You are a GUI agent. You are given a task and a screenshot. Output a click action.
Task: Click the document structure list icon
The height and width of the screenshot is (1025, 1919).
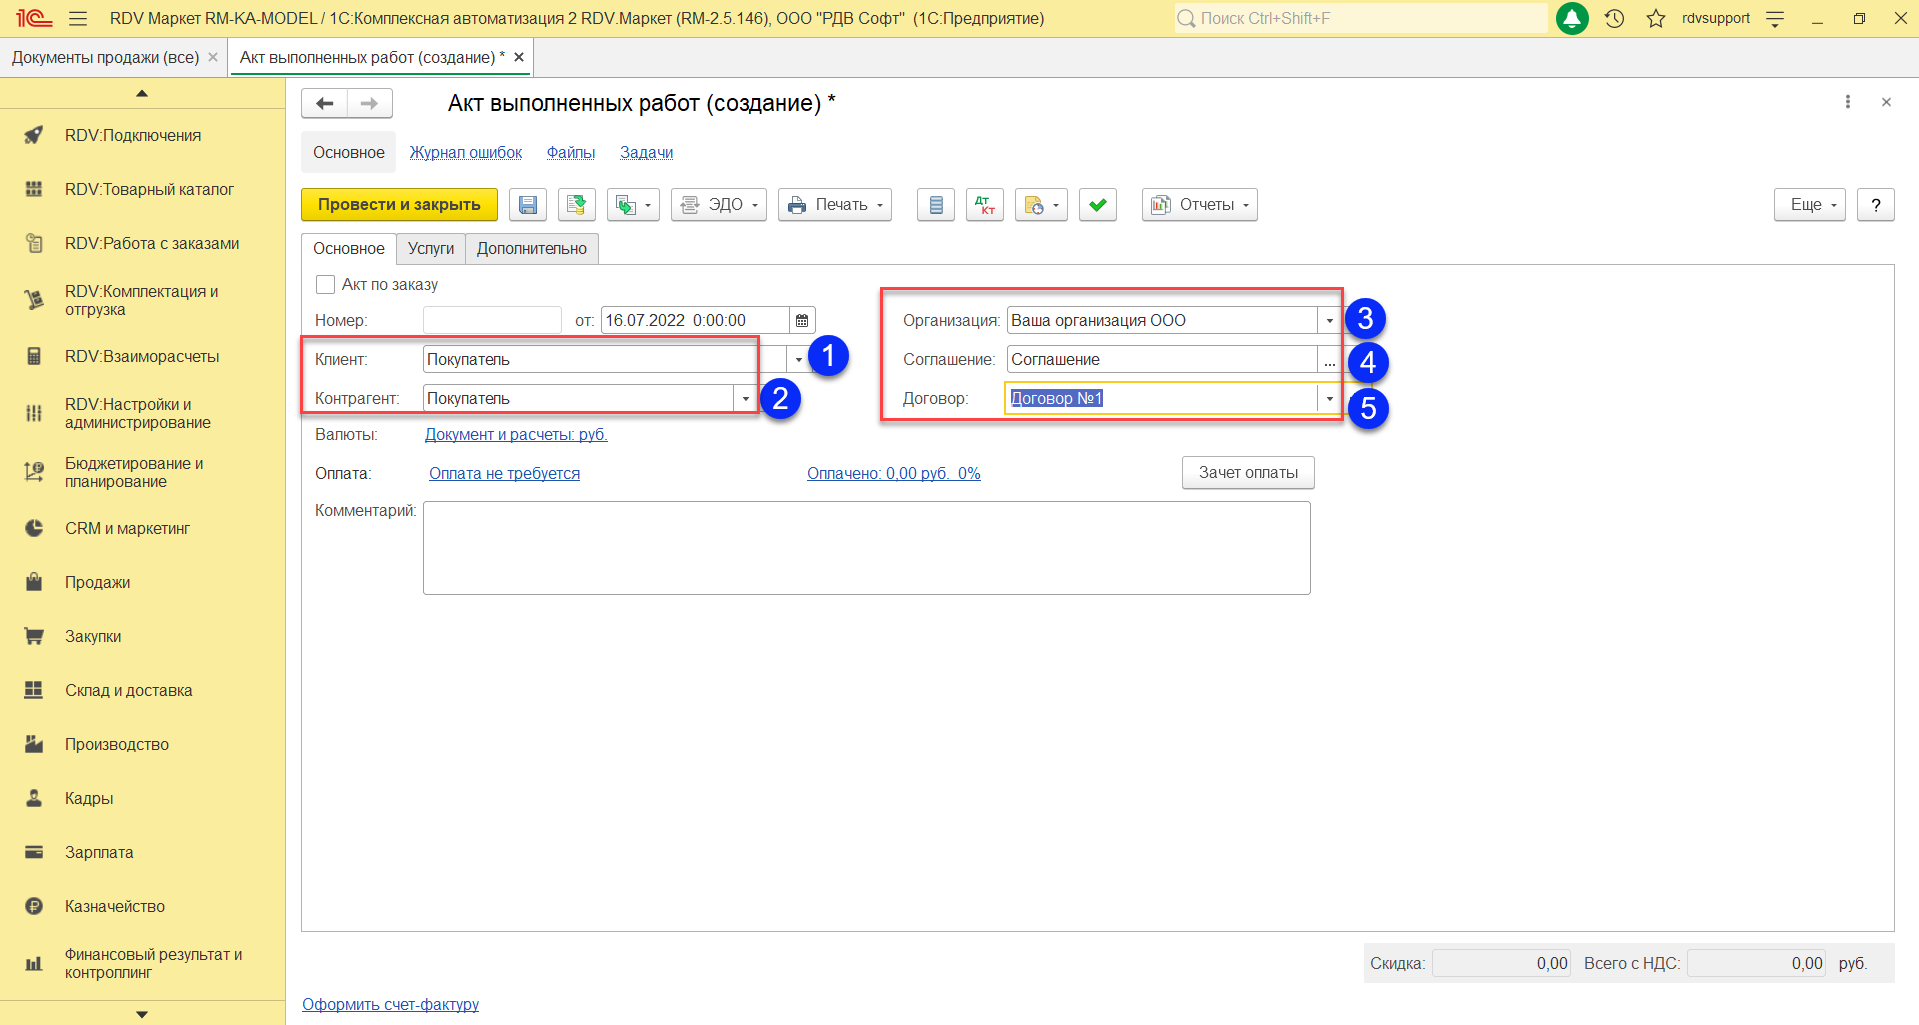pyautogui.click(x=935, y=205)
